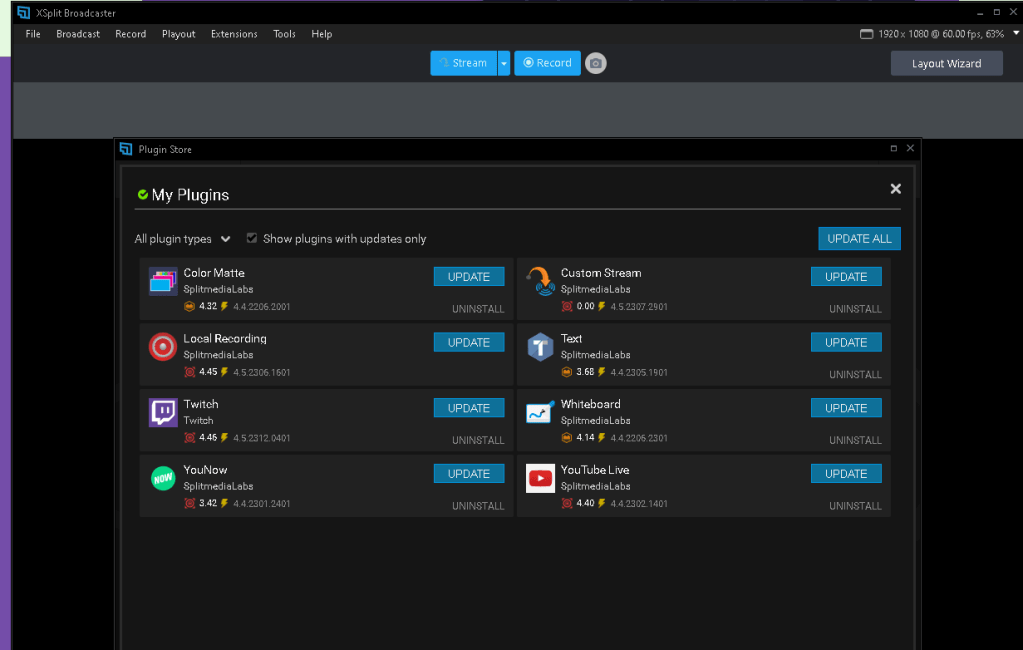Click the green checkmark beside My Plugins
This screenshot has height=650, width=1023.
pyautogui.click(x=143, y=194)
